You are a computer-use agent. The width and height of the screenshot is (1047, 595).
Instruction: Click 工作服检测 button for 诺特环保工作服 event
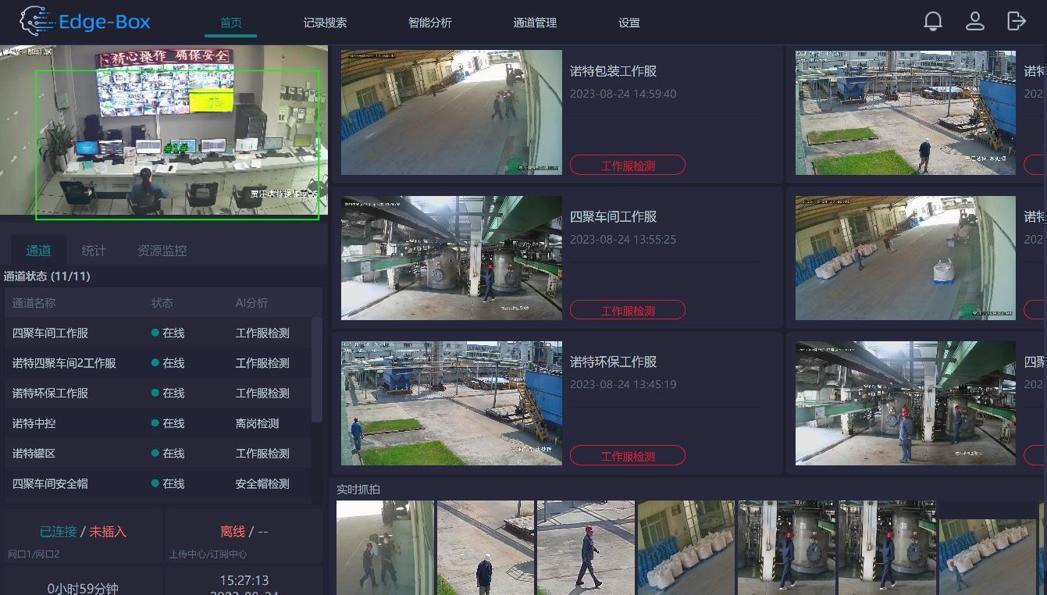pos(628,455)
